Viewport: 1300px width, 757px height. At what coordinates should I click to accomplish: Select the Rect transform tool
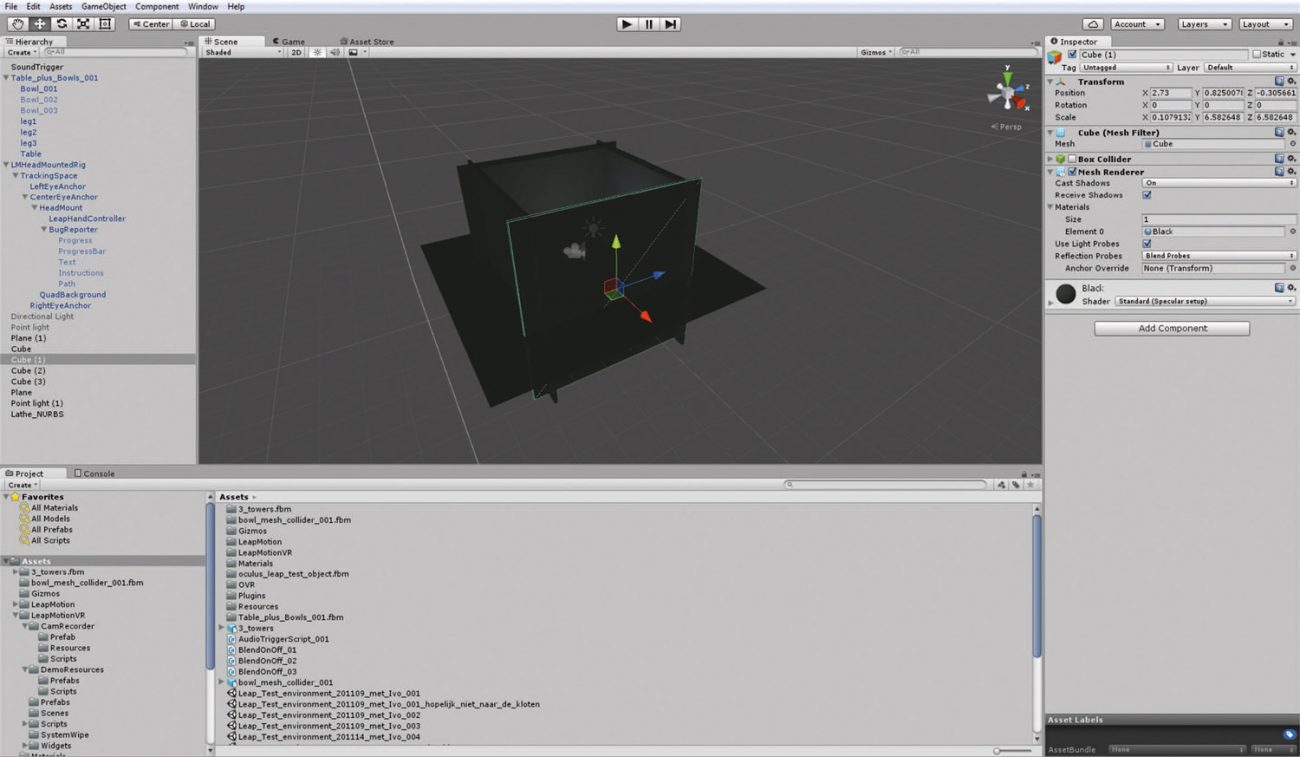pyautogui.click(x=105, y=24)
